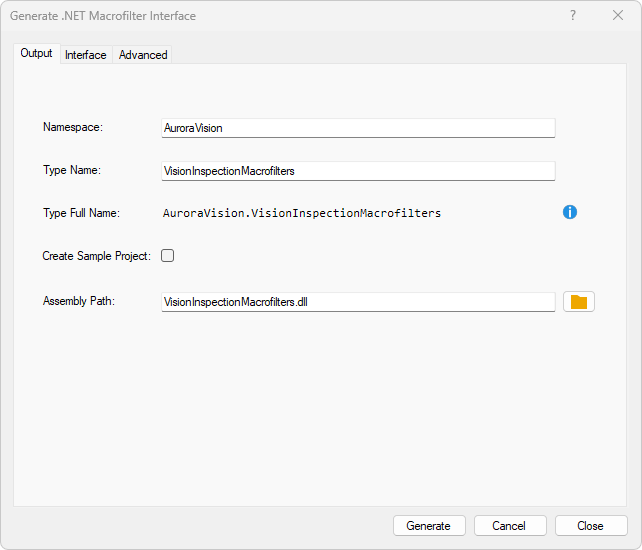Switch to the Interface tab
This screenshot has width=642, height=550.
[x=86, y=55]
